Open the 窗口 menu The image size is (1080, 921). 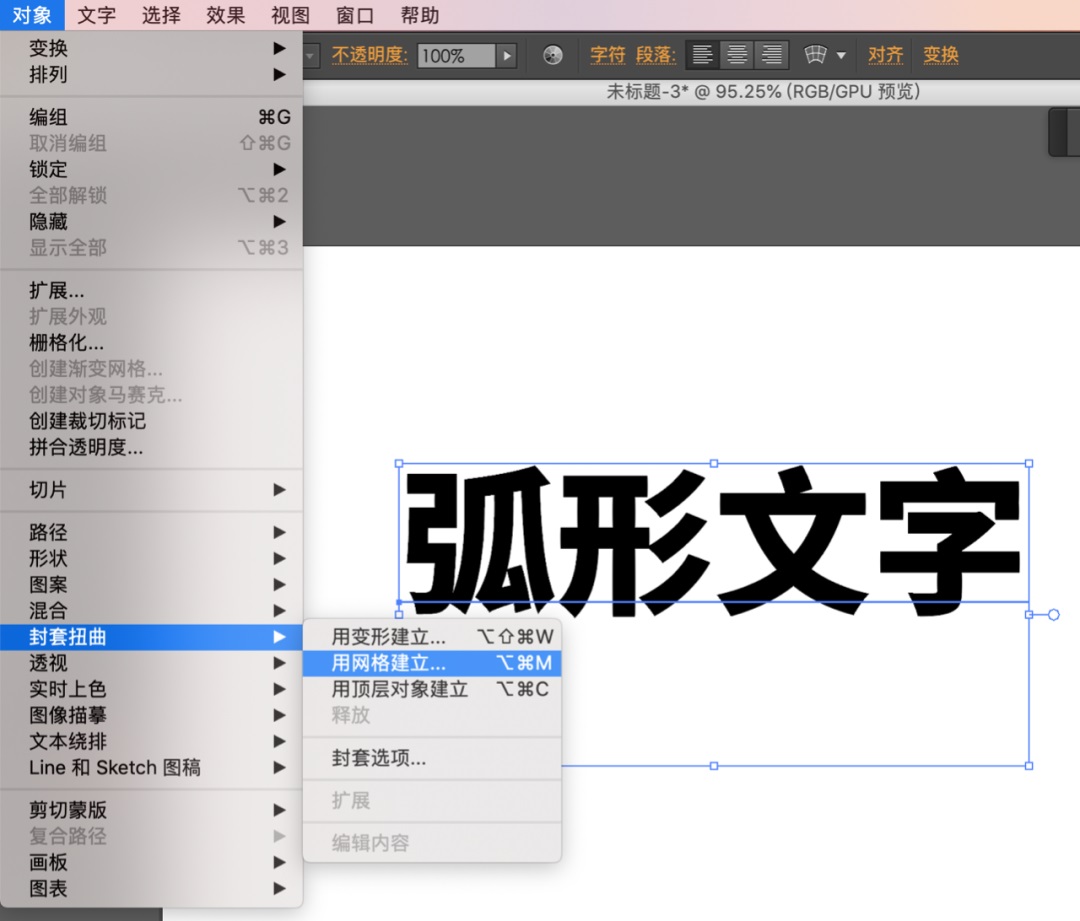coord(354,15)
